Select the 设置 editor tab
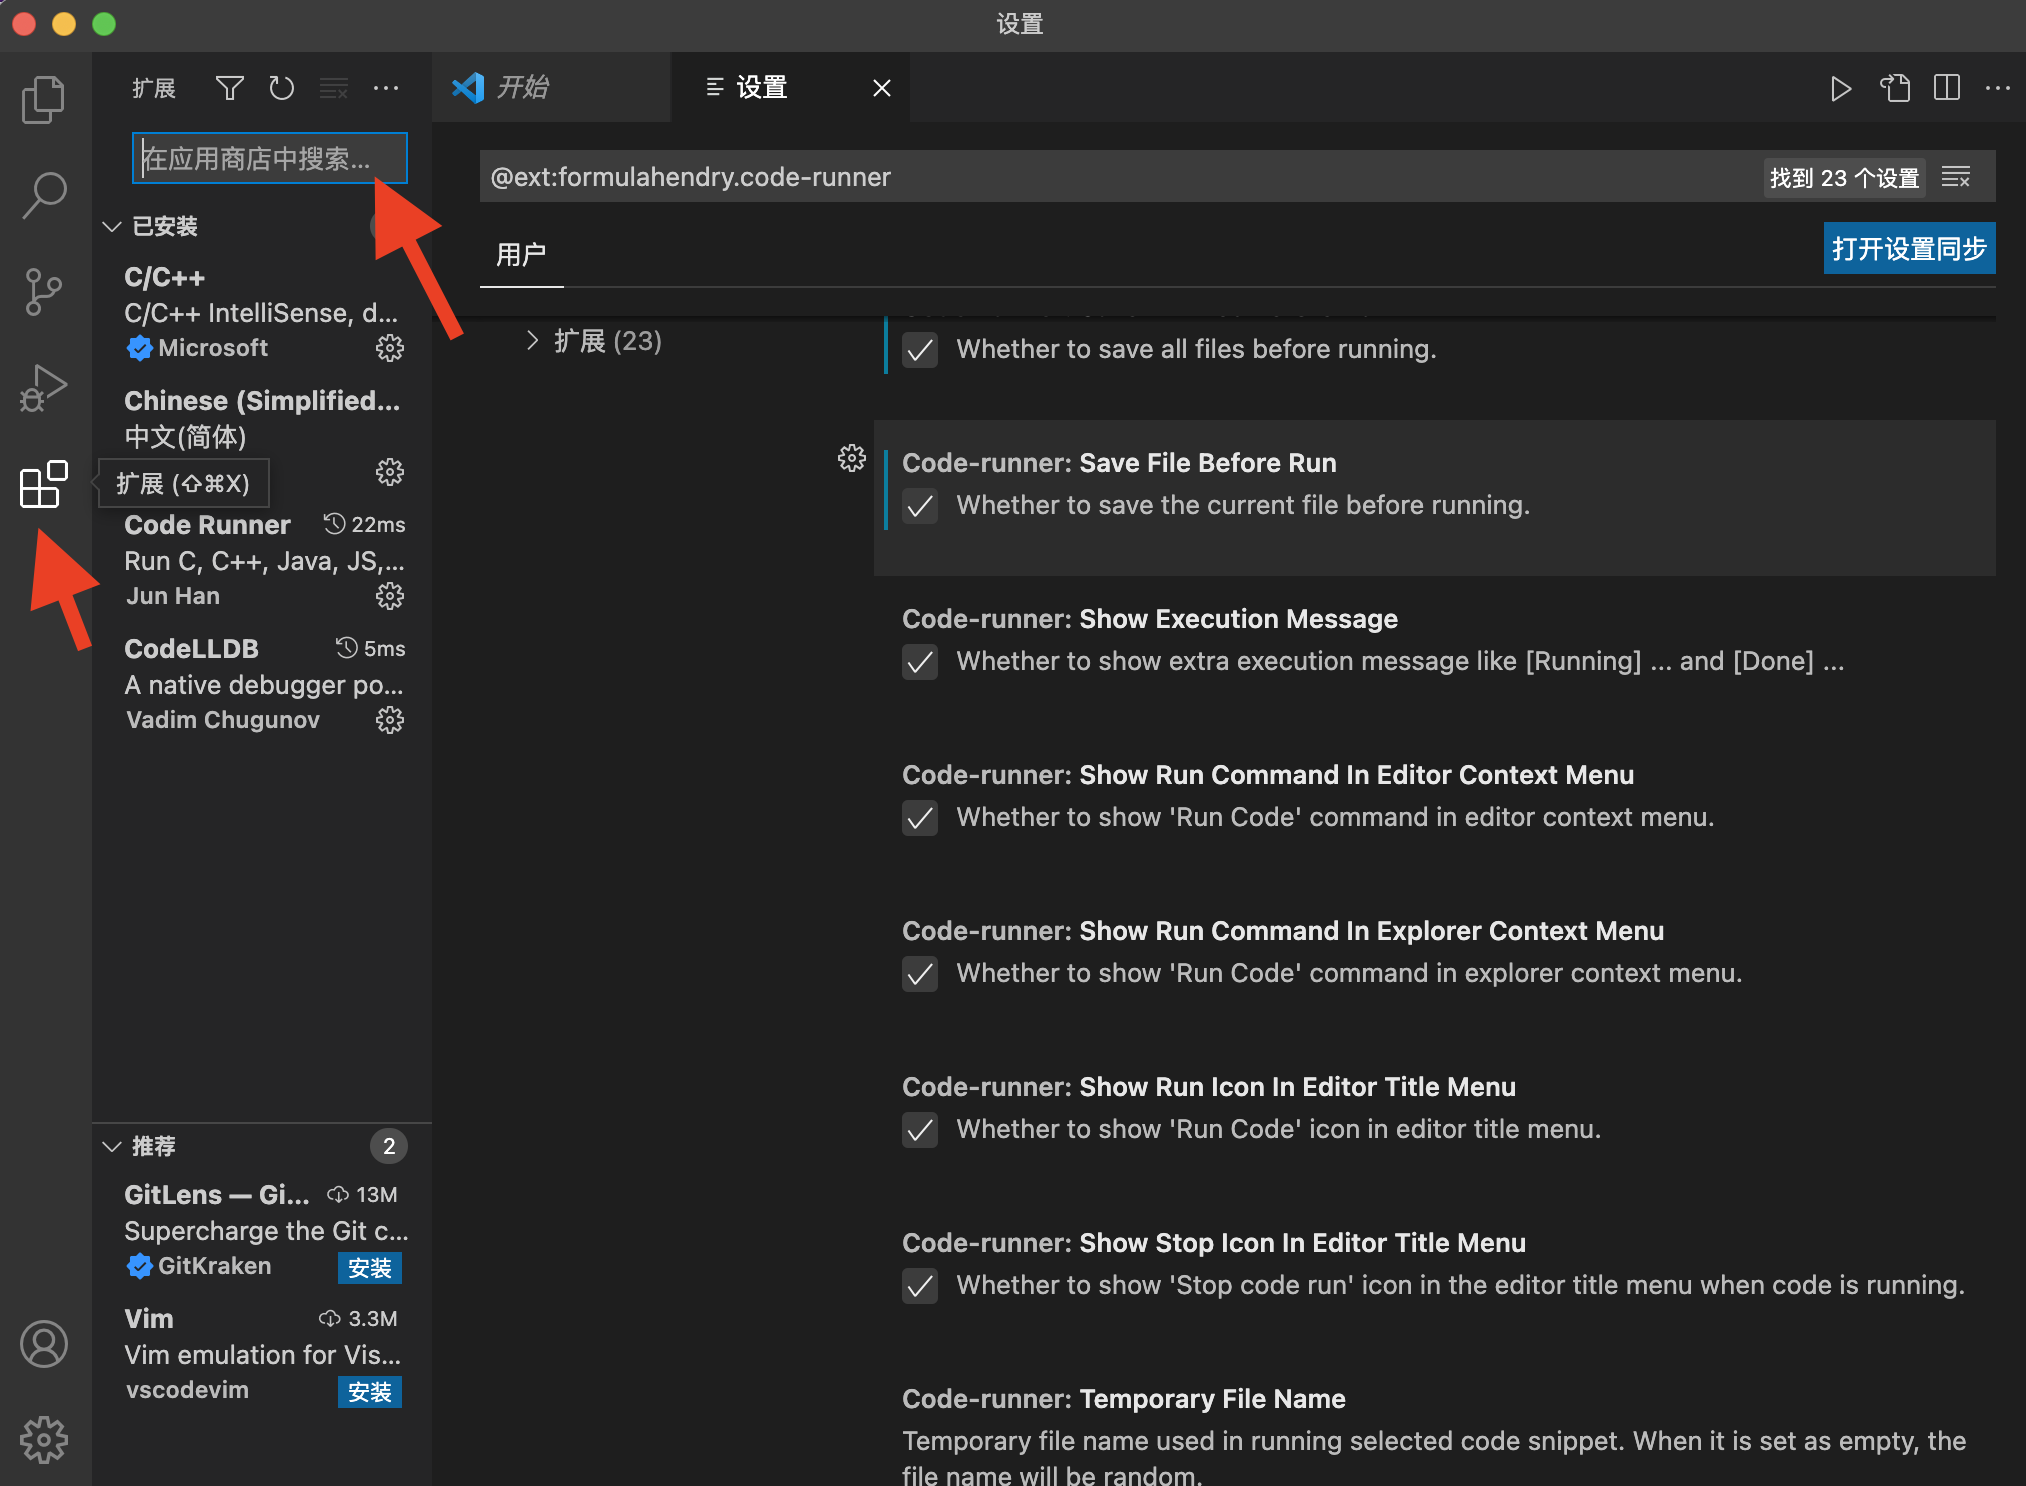Image resolution: width=2026 pixels, height=1486 pixels. (790, 88)
